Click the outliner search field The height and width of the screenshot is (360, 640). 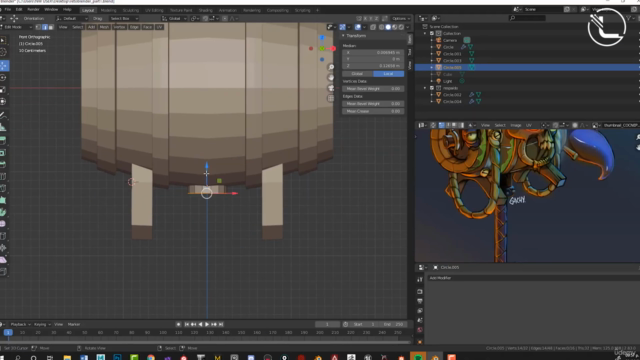click(x=527, y=18)
